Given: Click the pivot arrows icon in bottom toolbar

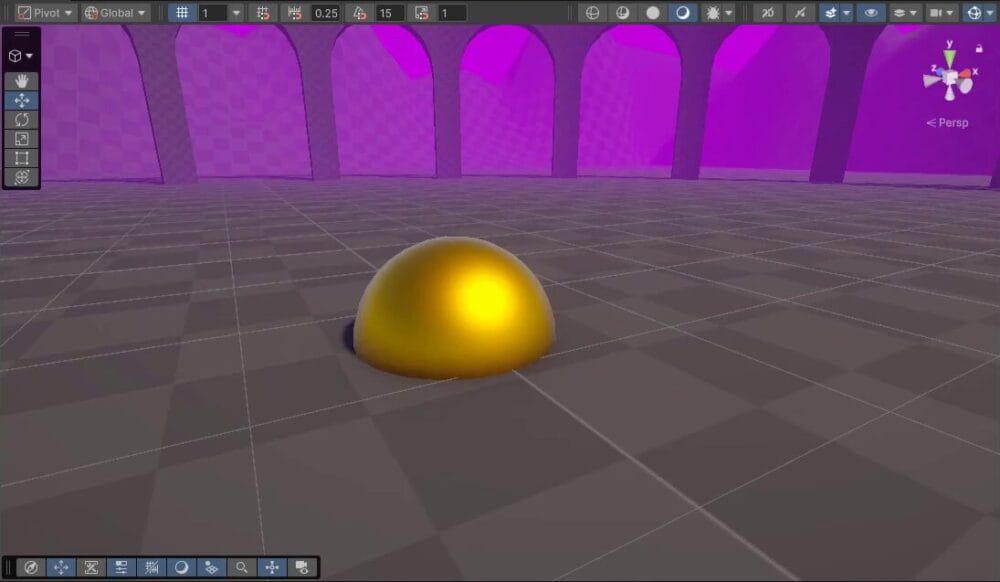Looking at the screenshot, I should pyautogui.click(x=272, y=567).
